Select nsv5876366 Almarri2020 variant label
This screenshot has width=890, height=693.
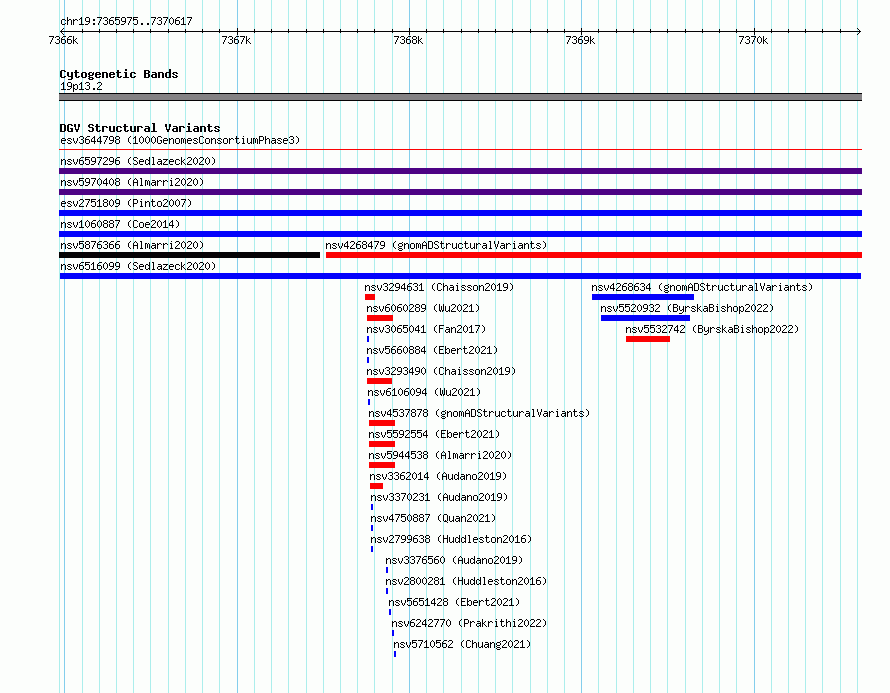(x=132, y=245)
